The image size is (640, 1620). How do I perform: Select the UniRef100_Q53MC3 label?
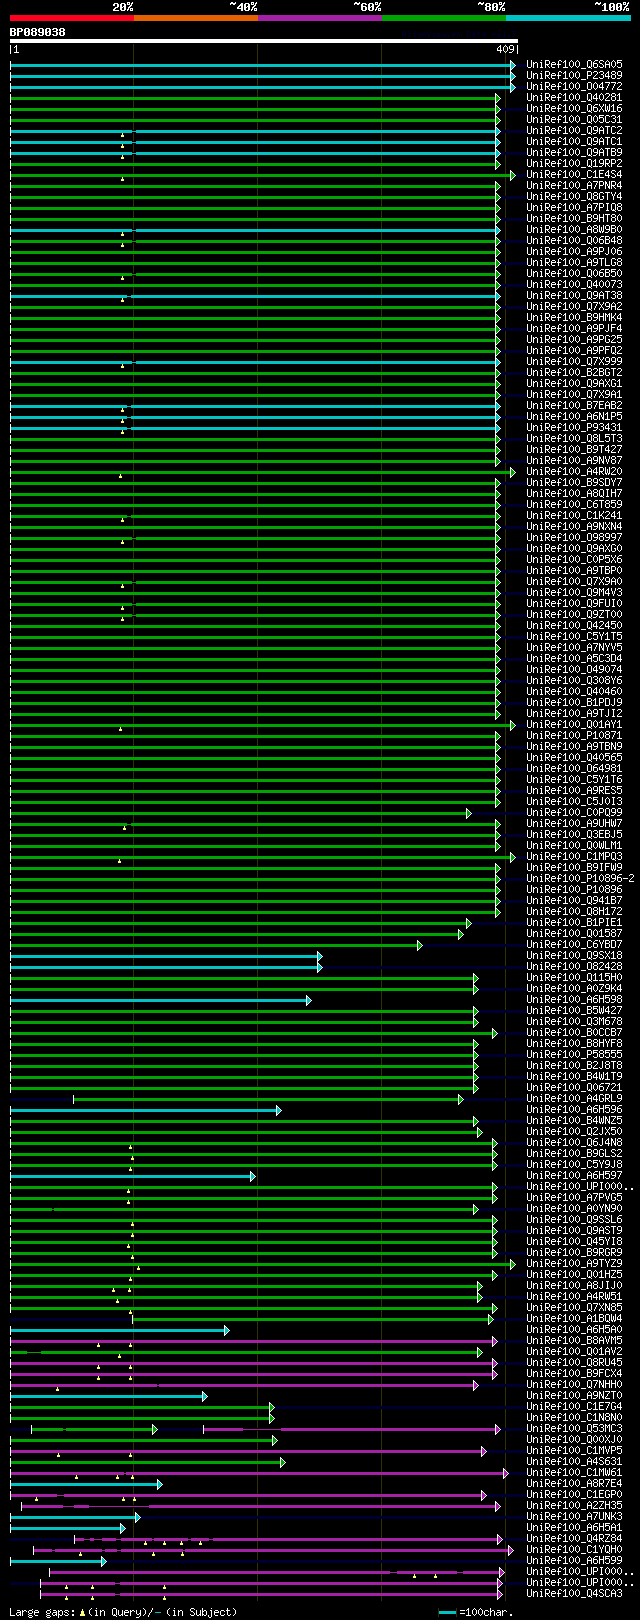(x=574, y=1429)
